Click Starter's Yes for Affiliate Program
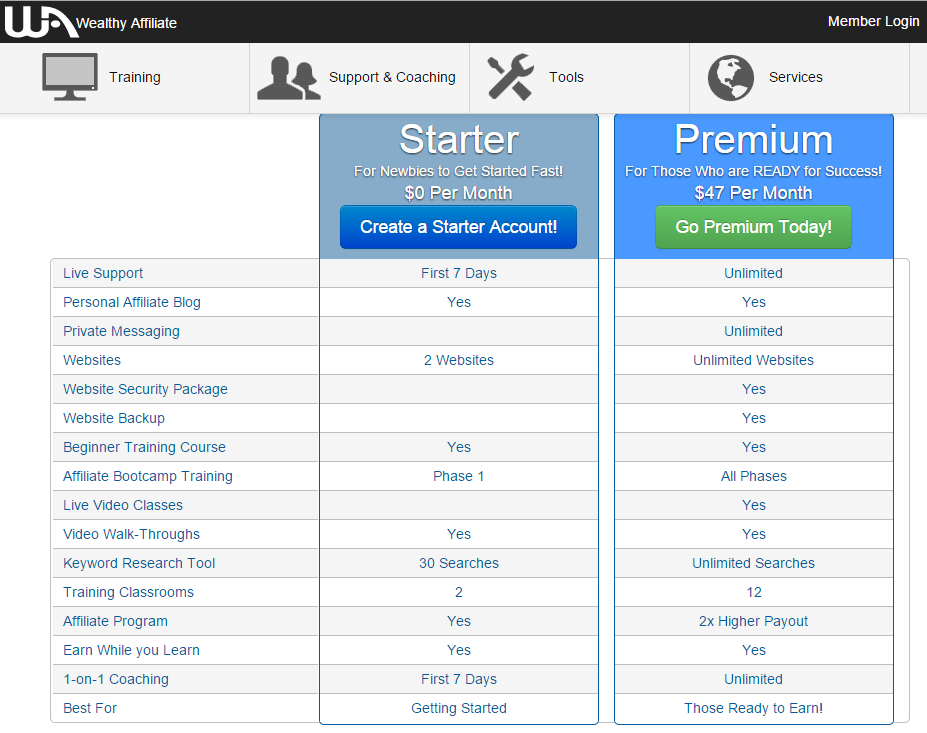 [459, 621]
